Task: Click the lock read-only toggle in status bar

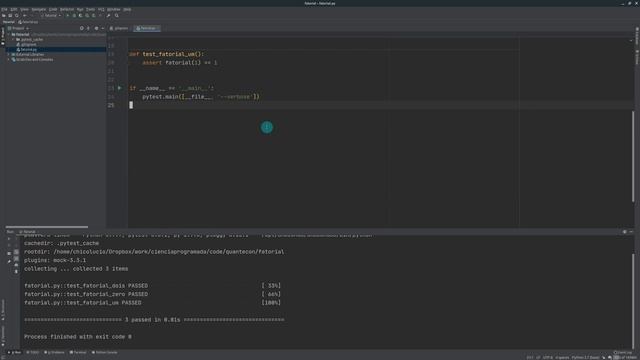Action: (x=604, y=358)
